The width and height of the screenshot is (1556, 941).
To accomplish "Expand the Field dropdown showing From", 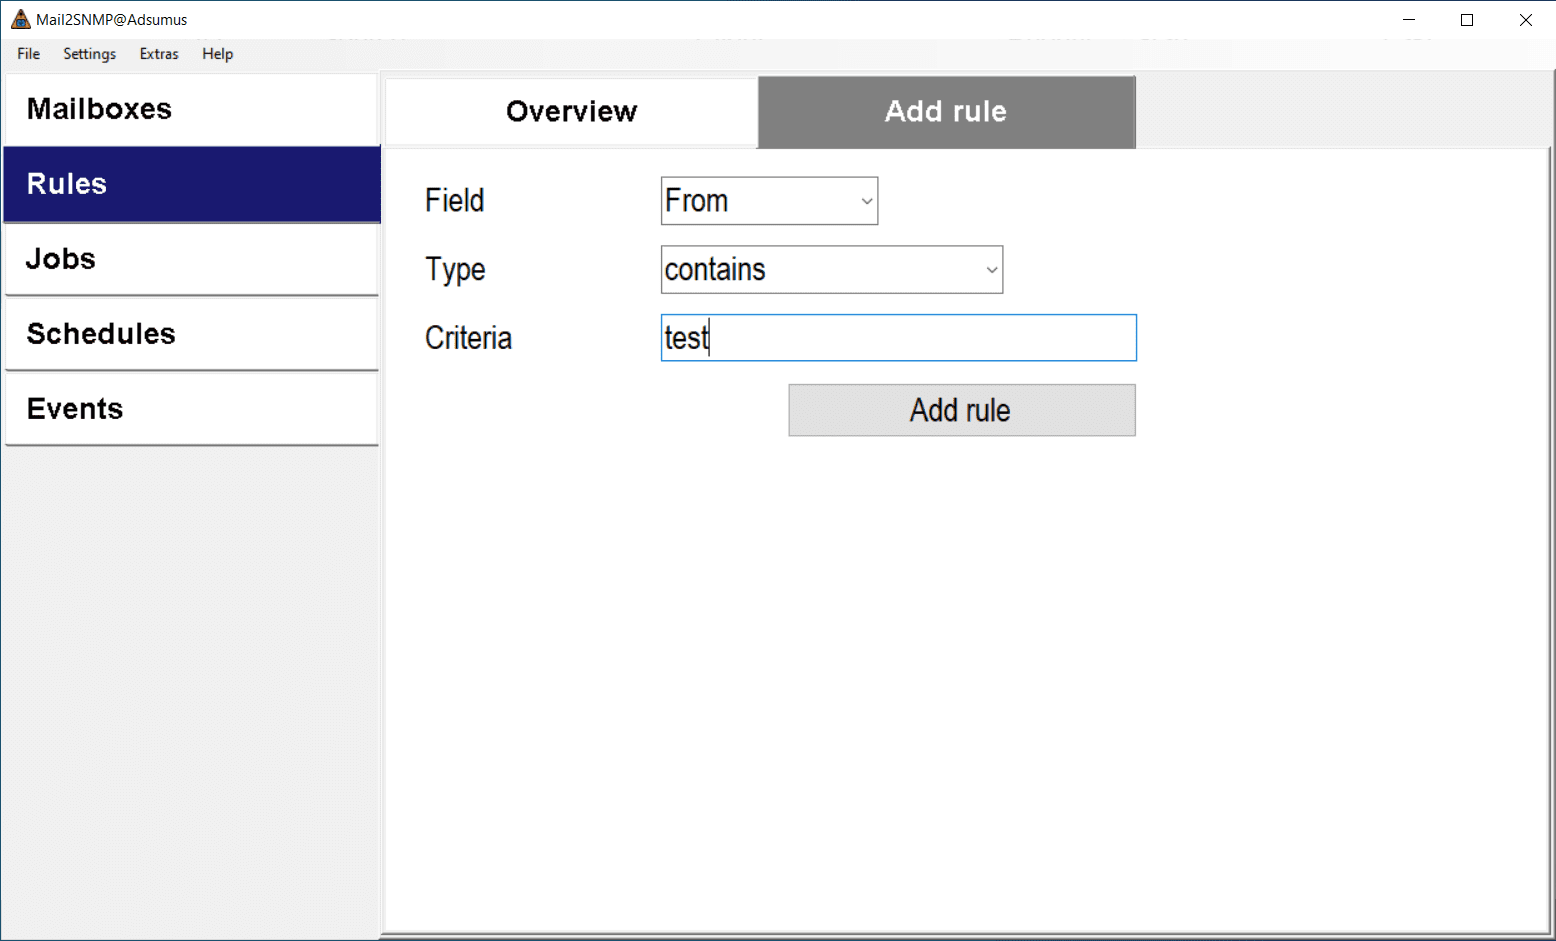I will pos(769,201).
